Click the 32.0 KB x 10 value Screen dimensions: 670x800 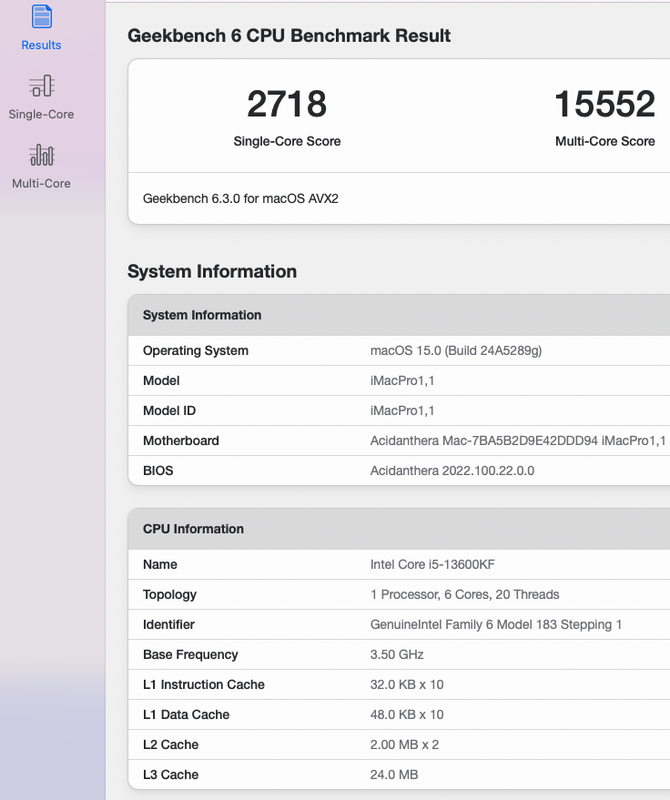[407, 685]
